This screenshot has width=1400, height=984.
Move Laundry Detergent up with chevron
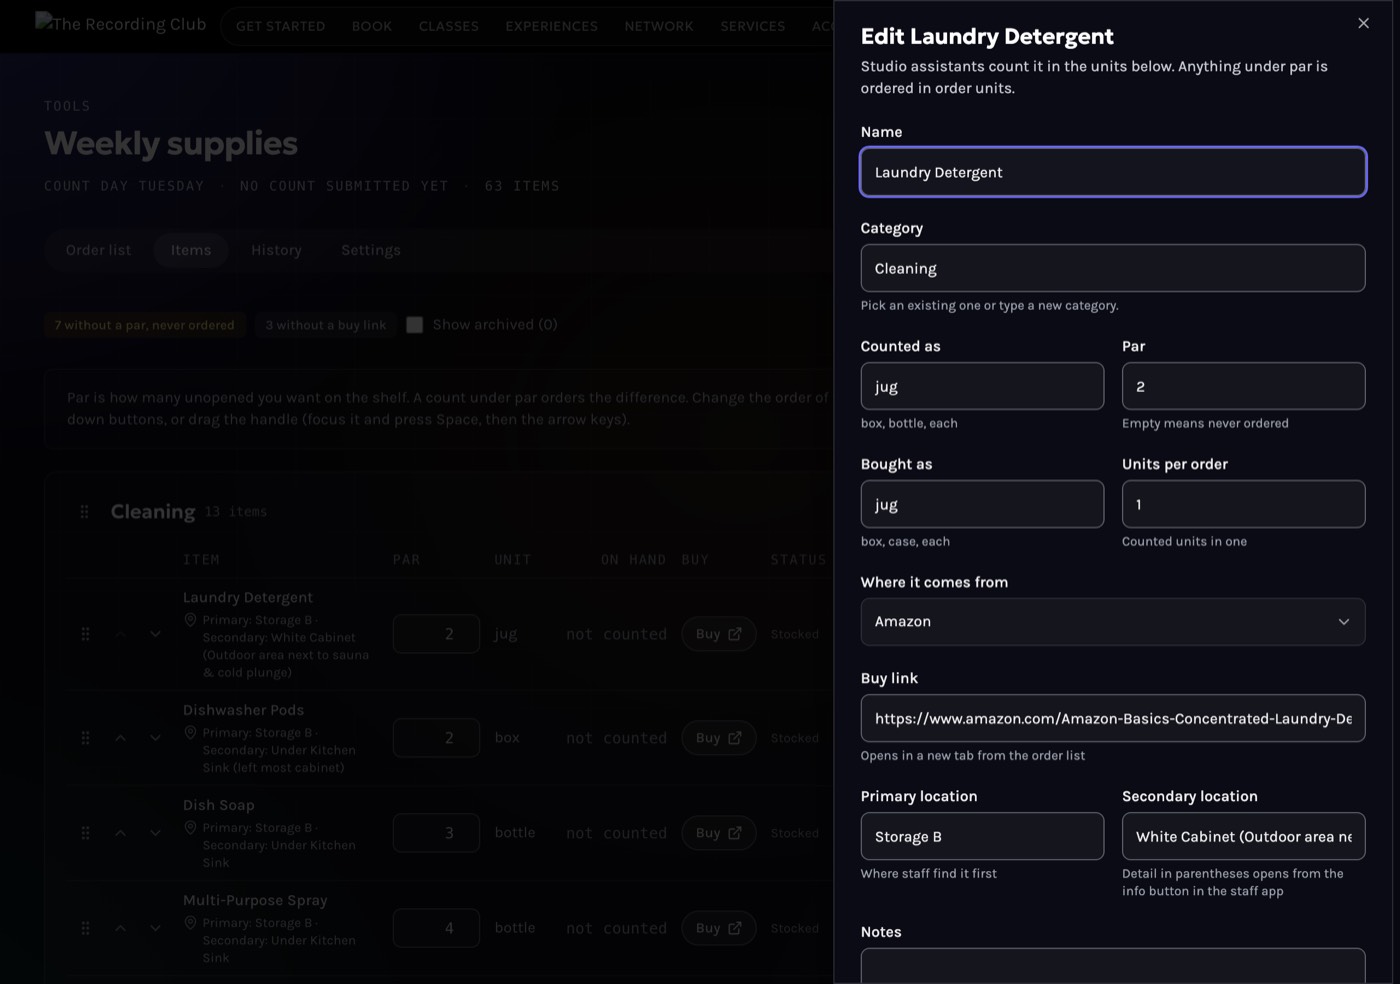[x=120, y=634]
